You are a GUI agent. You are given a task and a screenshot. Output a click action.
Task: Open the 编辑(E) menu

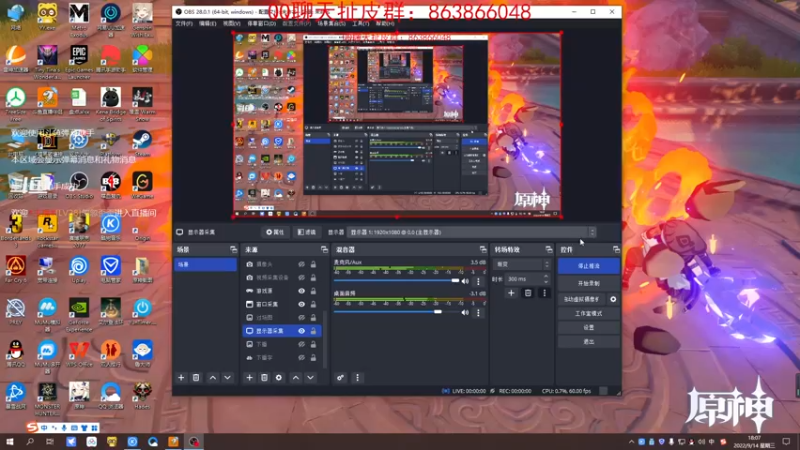208,23
